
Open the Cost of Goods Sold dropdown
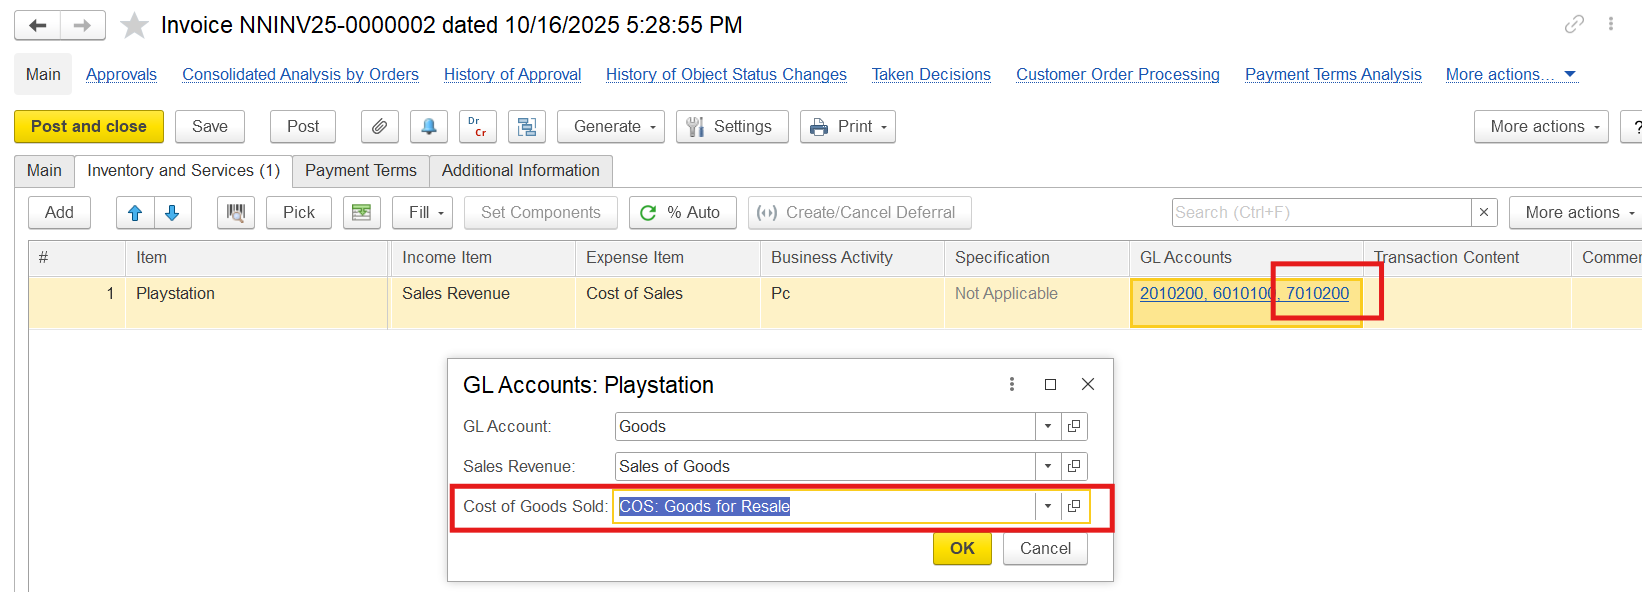1047,507
